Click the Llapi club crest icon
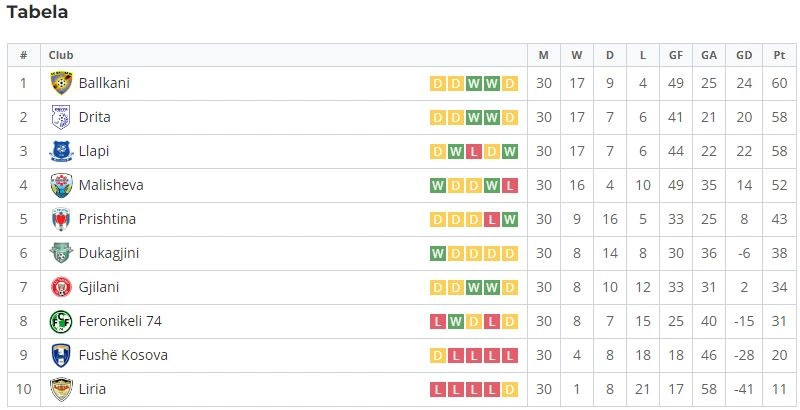The image size is (800, 410). (x=61, y=151)
